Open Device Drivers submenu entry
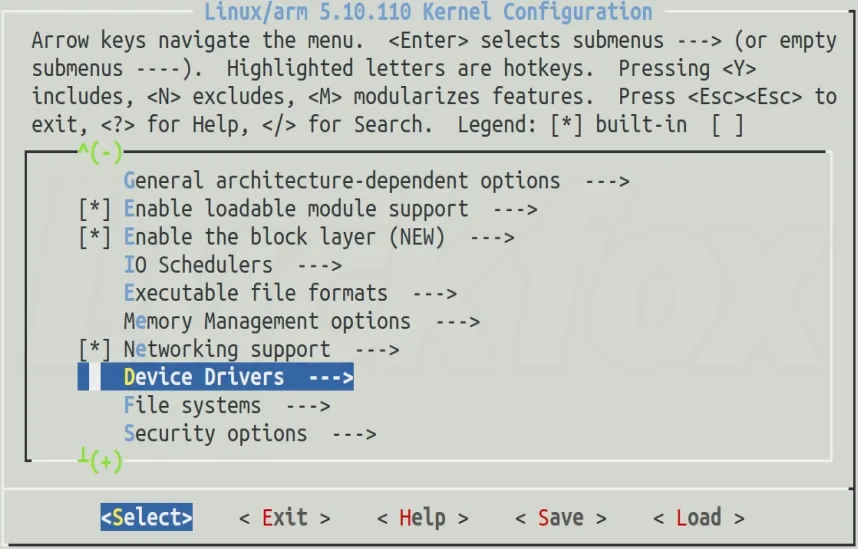This screenshot has height=549, width=858. 216,377
